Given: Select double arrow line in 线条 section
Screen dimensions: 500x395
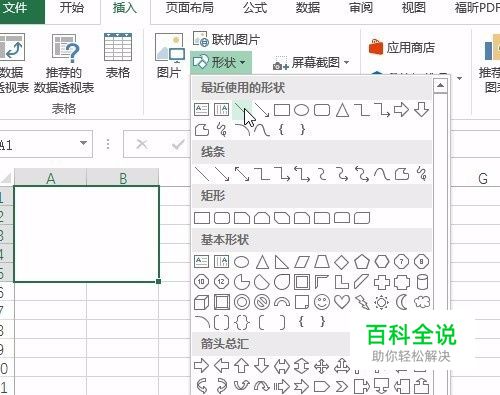Looking at the screenshot, I should [x=242, y=174].
